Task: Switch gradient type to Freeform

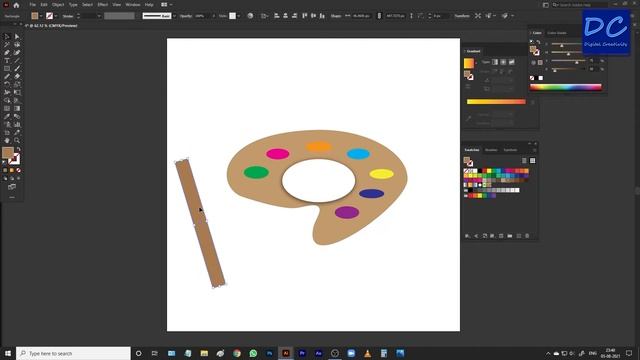Action: [x=511, y=62]
